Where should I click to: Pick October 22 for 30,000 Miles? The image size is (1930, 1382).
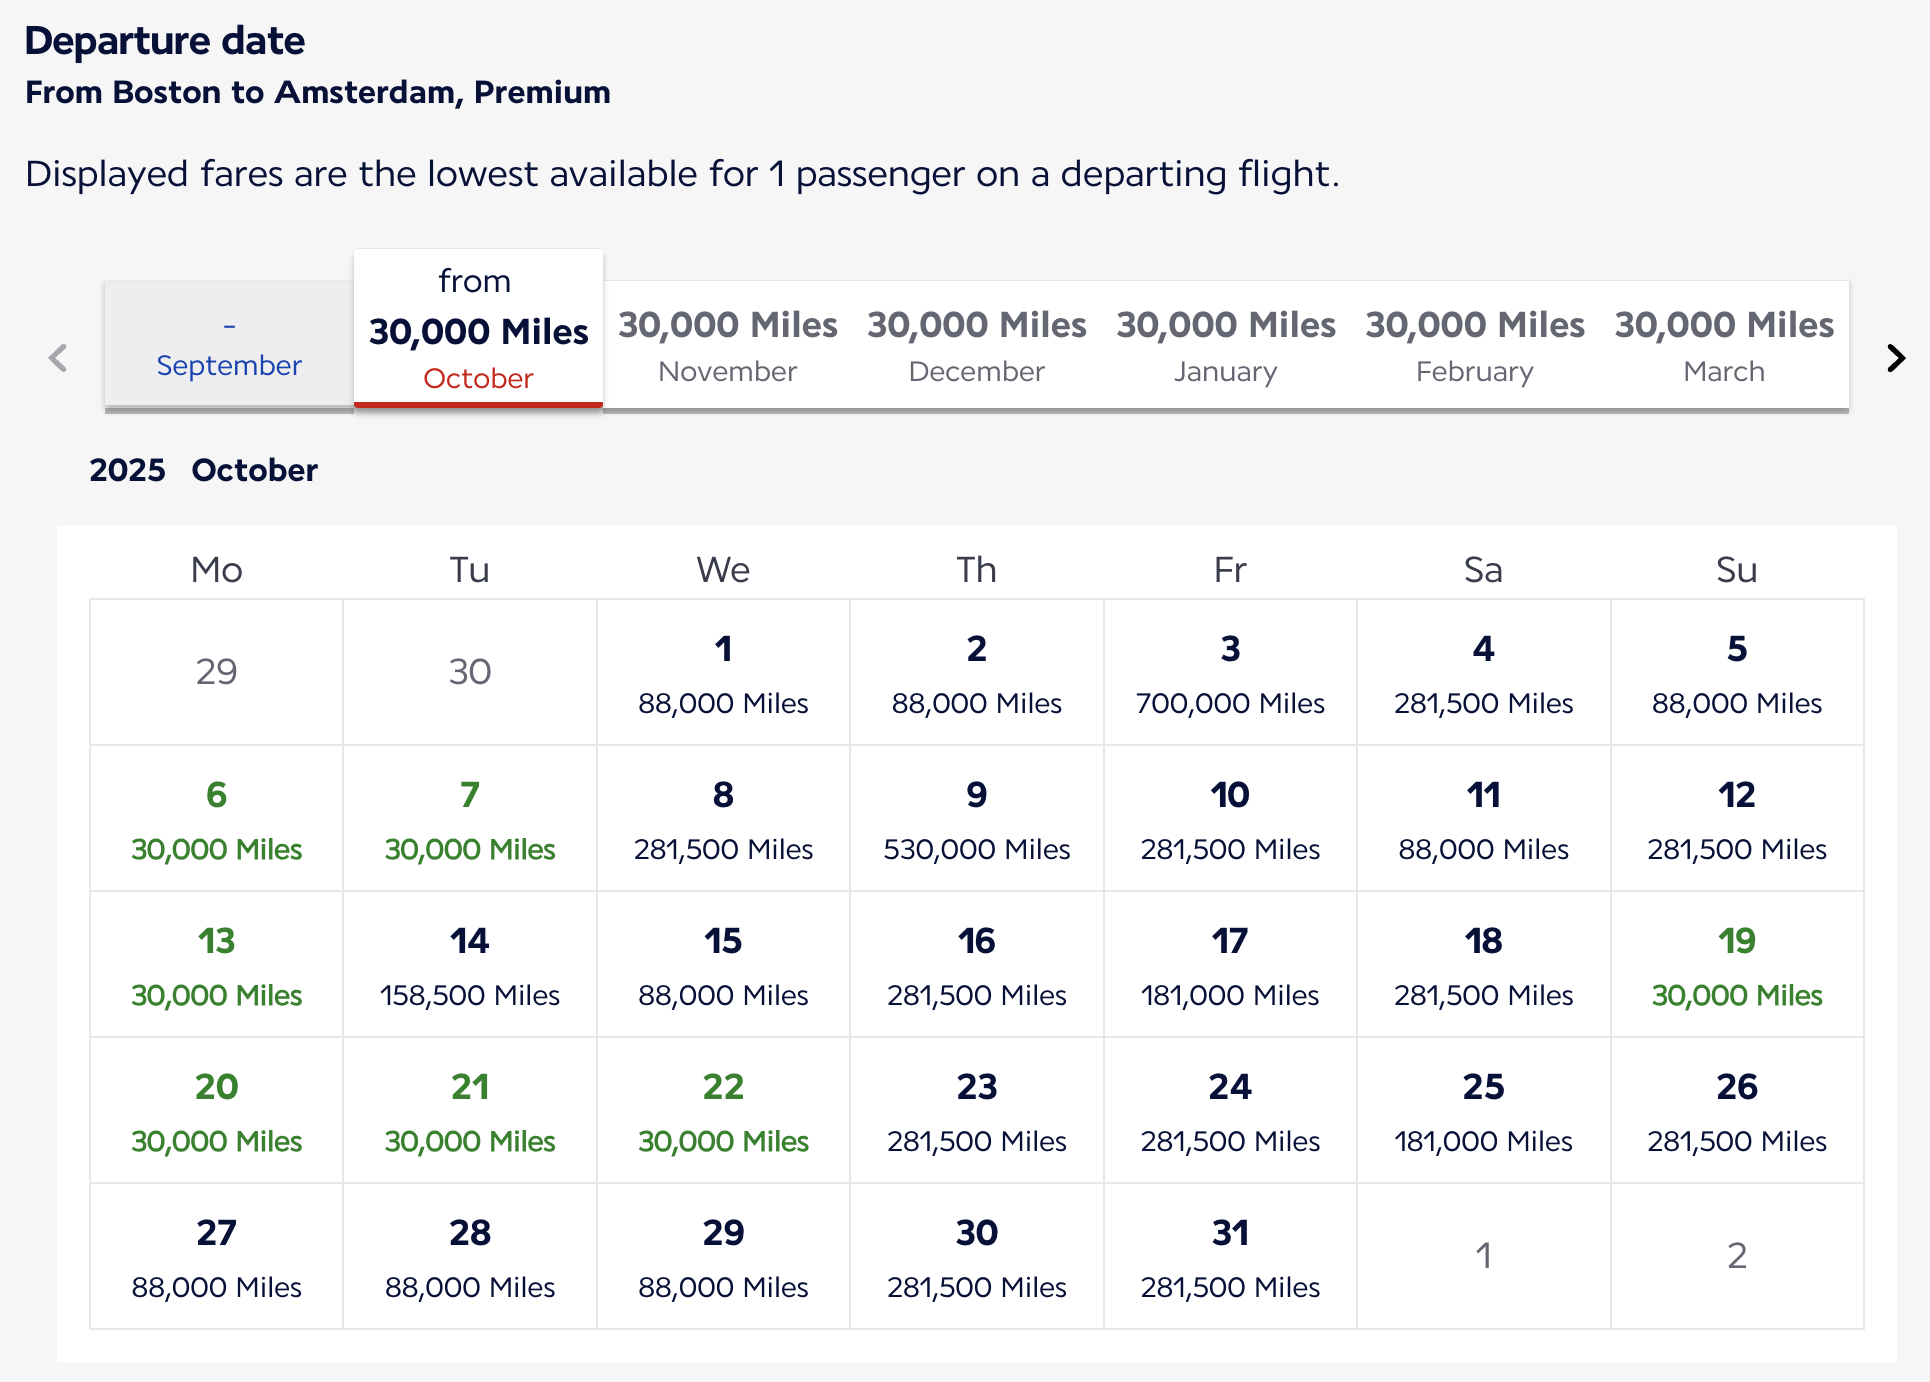point(723,1112)
